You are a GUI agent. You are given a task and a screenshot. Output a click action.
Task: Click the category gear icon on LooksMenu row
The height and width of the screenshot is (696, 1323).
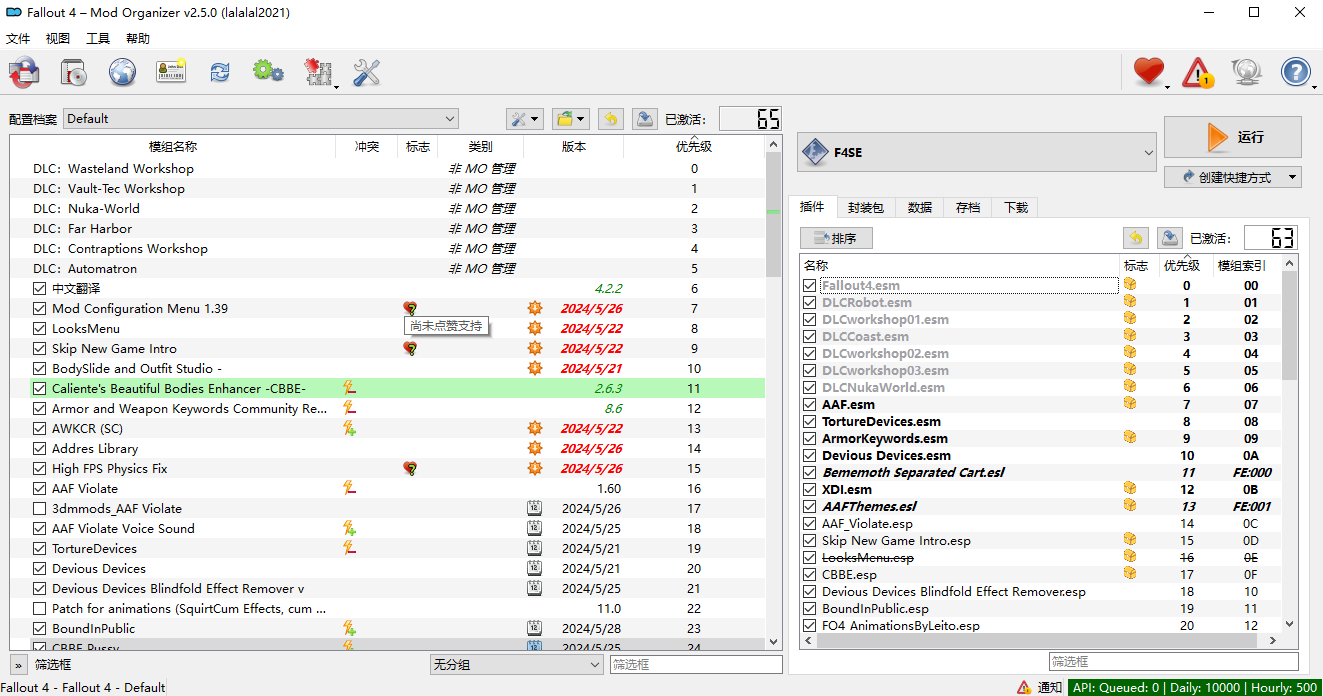point(535,328)
